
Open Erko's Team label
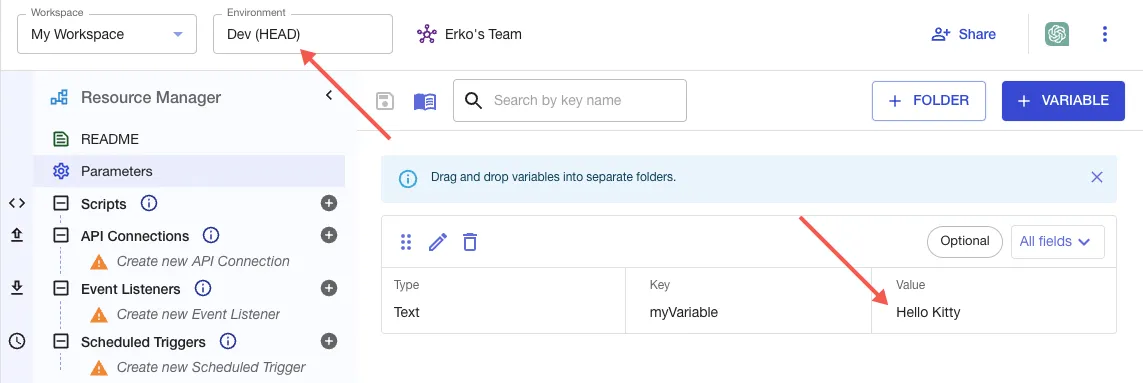click(x=483, y=34)
